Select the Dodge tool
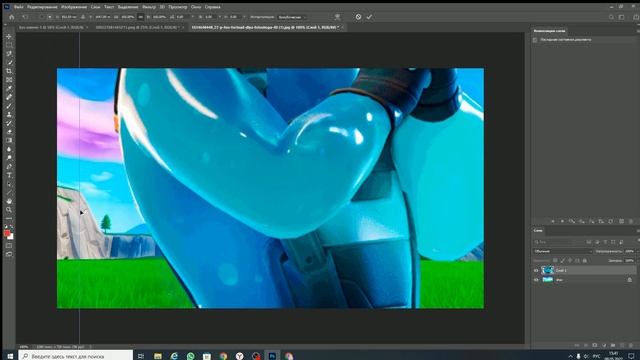Viewport: 640px width, 360px height. (x=9, y=158)
